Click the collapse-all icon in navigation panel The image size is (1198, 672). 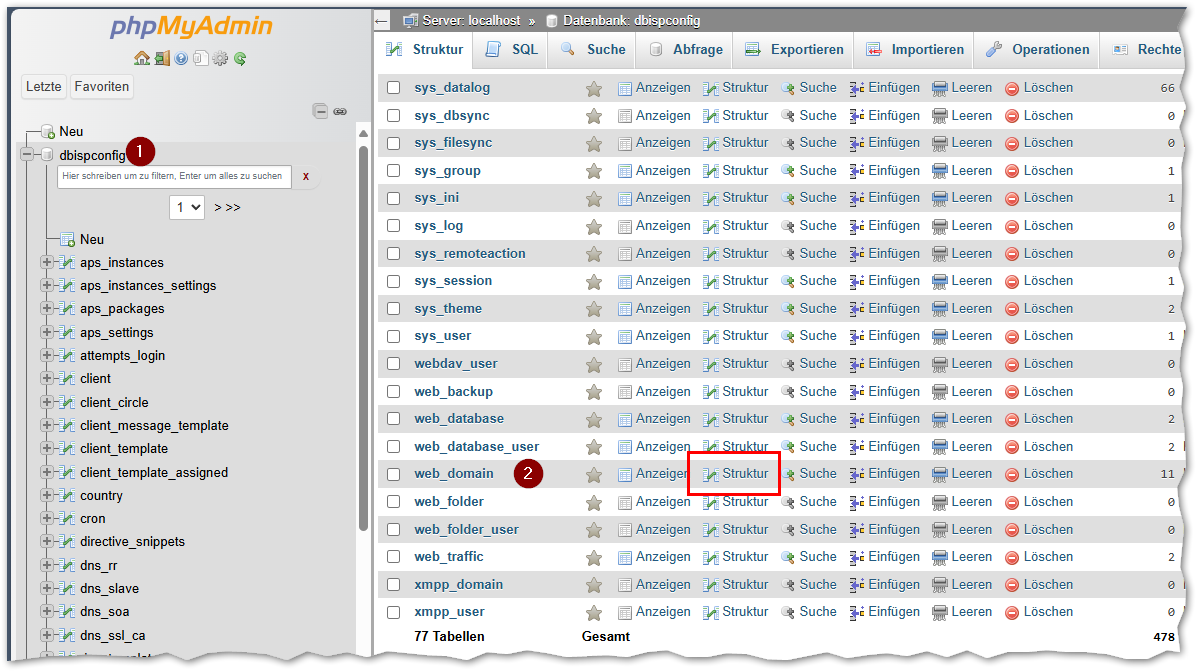click(x=320, y=111)
